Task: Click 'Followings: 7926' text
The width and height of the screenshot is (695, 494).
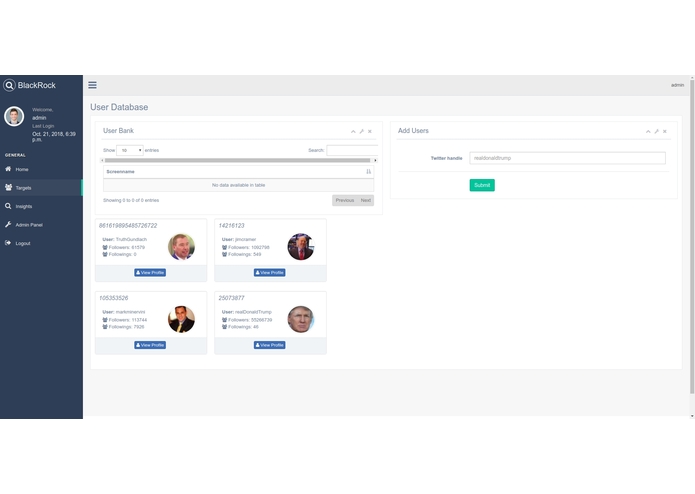Action: [x=126, y=327]
